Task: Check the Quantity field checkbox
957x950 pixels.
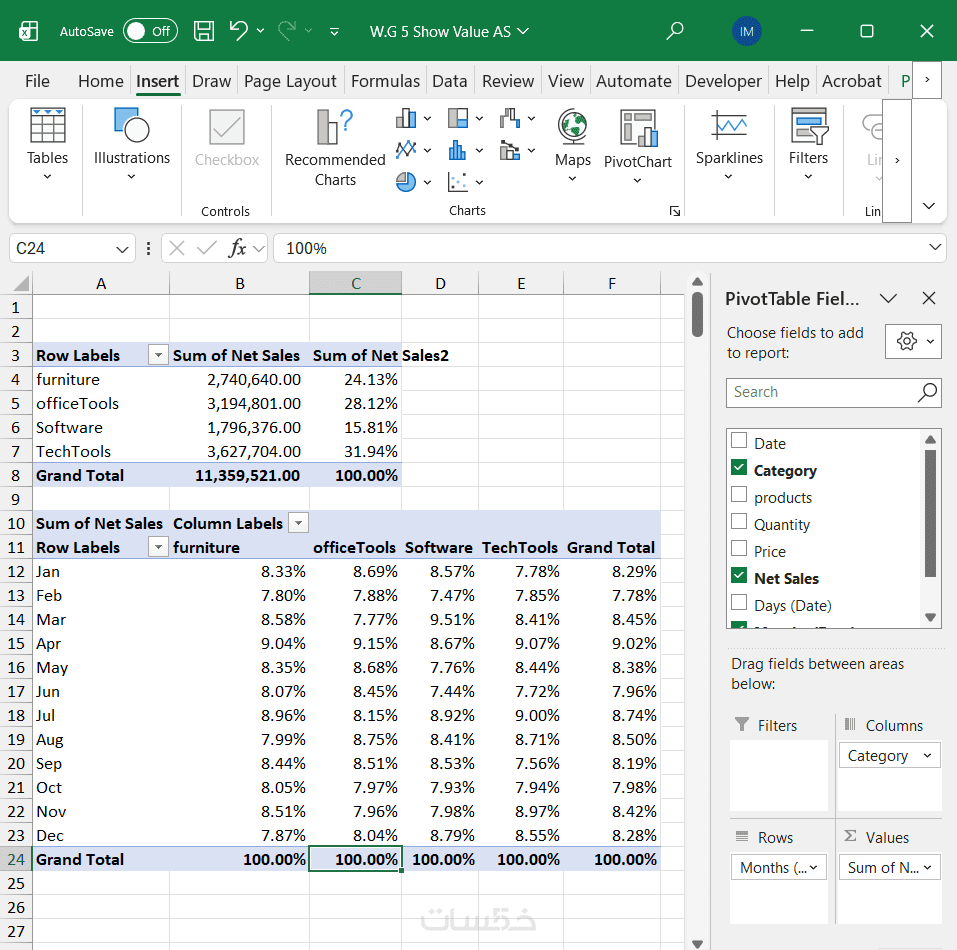Action: tap(739, 522)
